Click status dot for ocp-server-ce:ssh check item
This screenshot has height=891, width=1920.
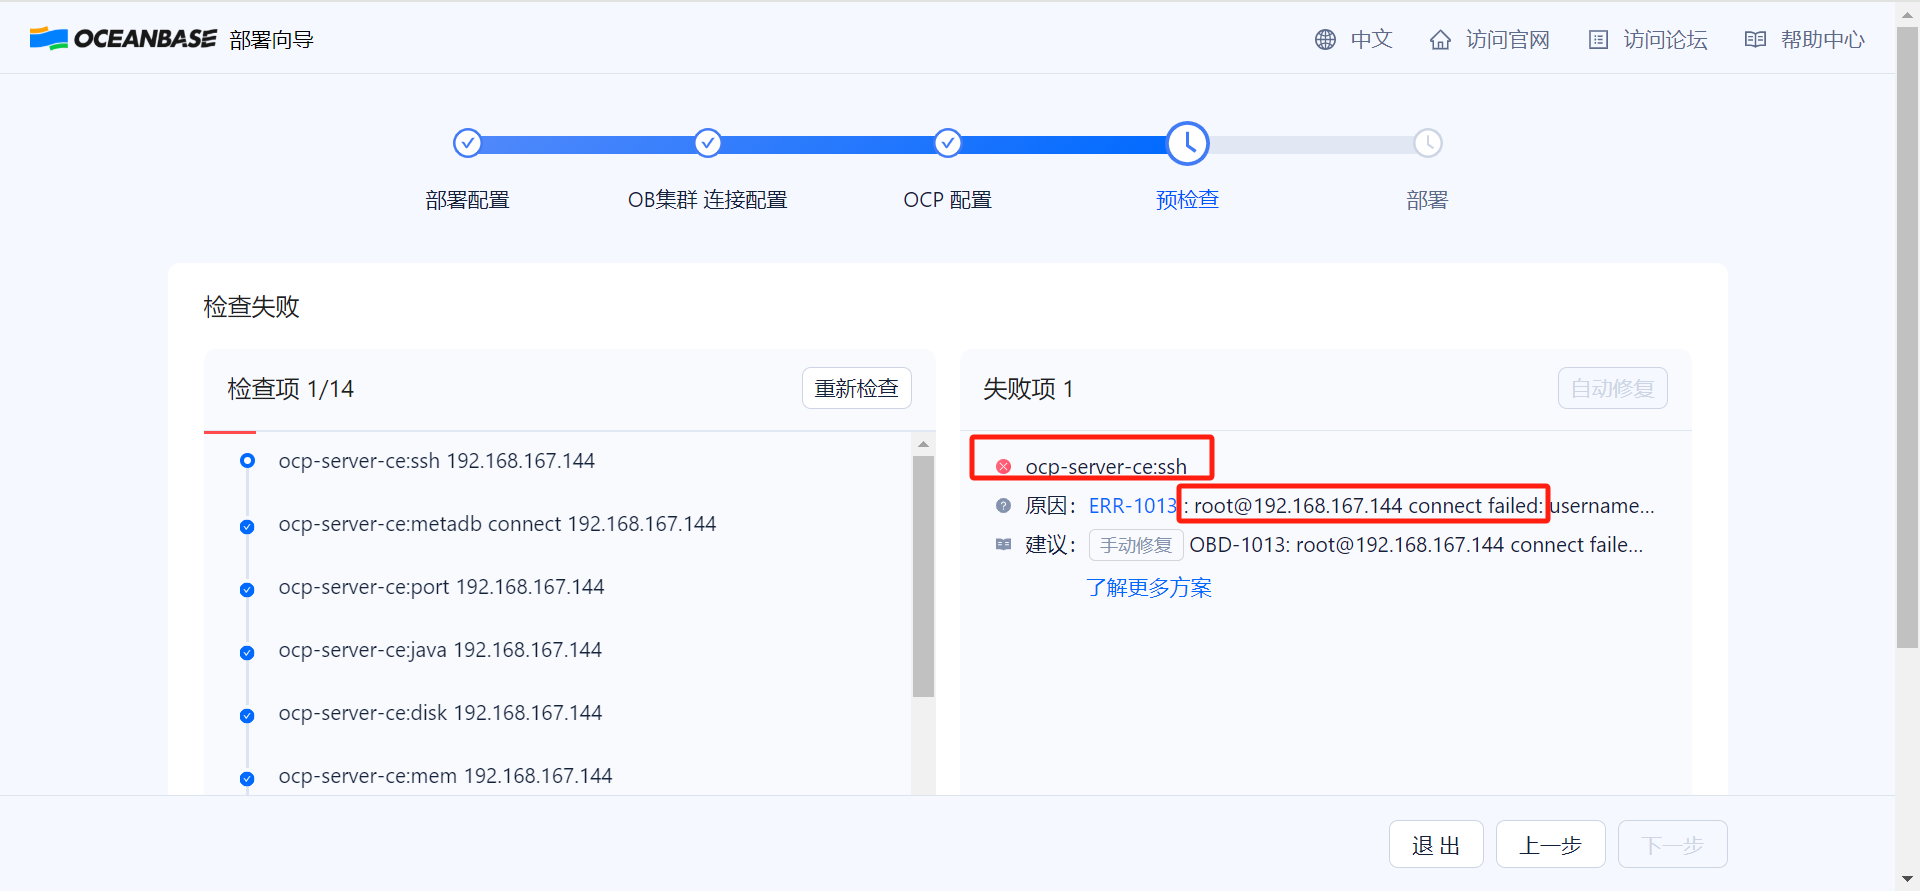[x=247, y=461]
